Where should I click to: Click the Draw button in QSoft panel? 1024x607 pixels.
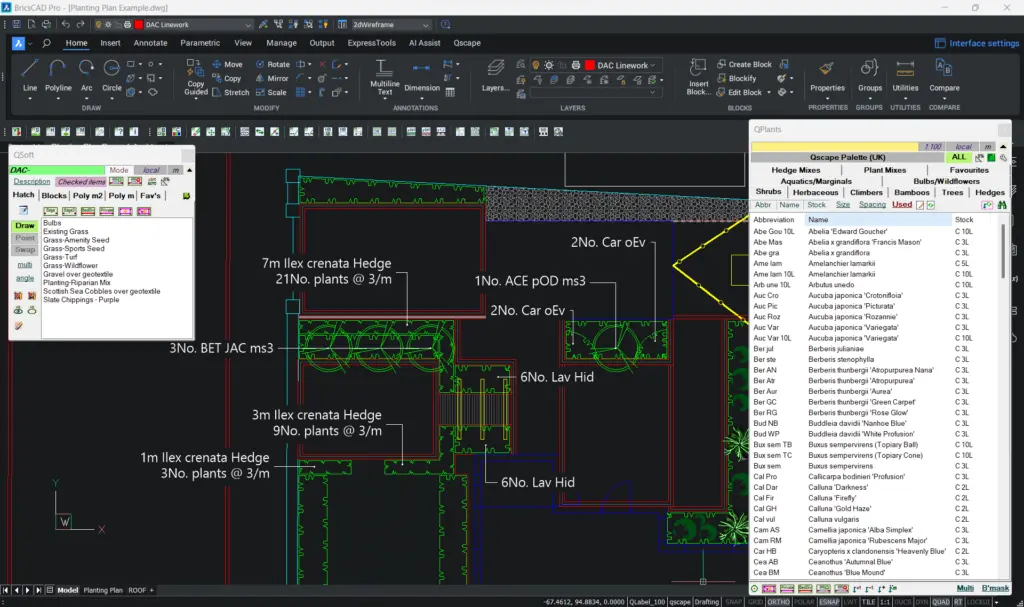[24, 226]
